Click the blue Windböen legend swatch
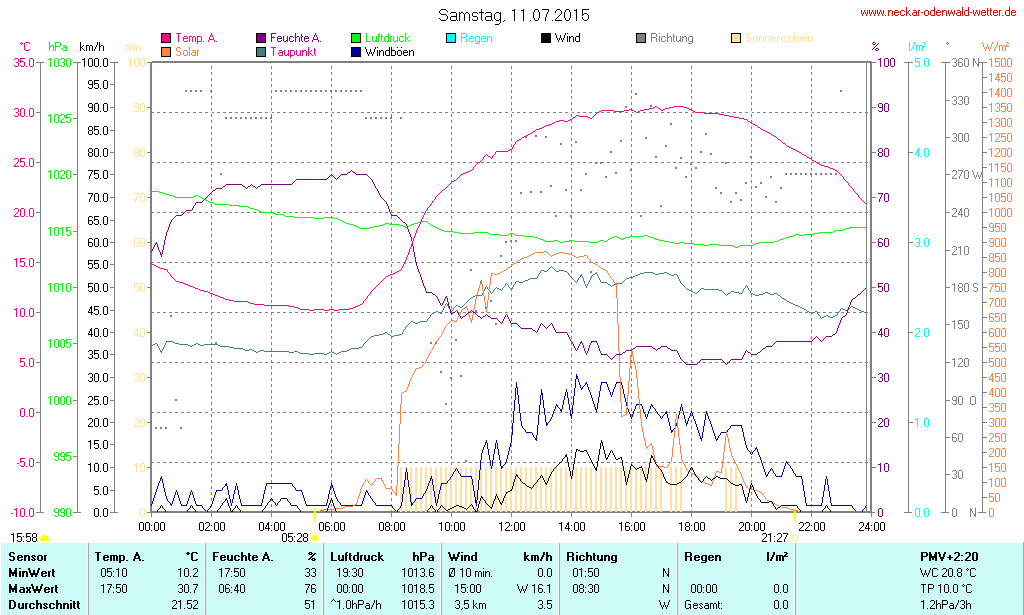This screenshot has height=615, width=1024. [356, 51]
